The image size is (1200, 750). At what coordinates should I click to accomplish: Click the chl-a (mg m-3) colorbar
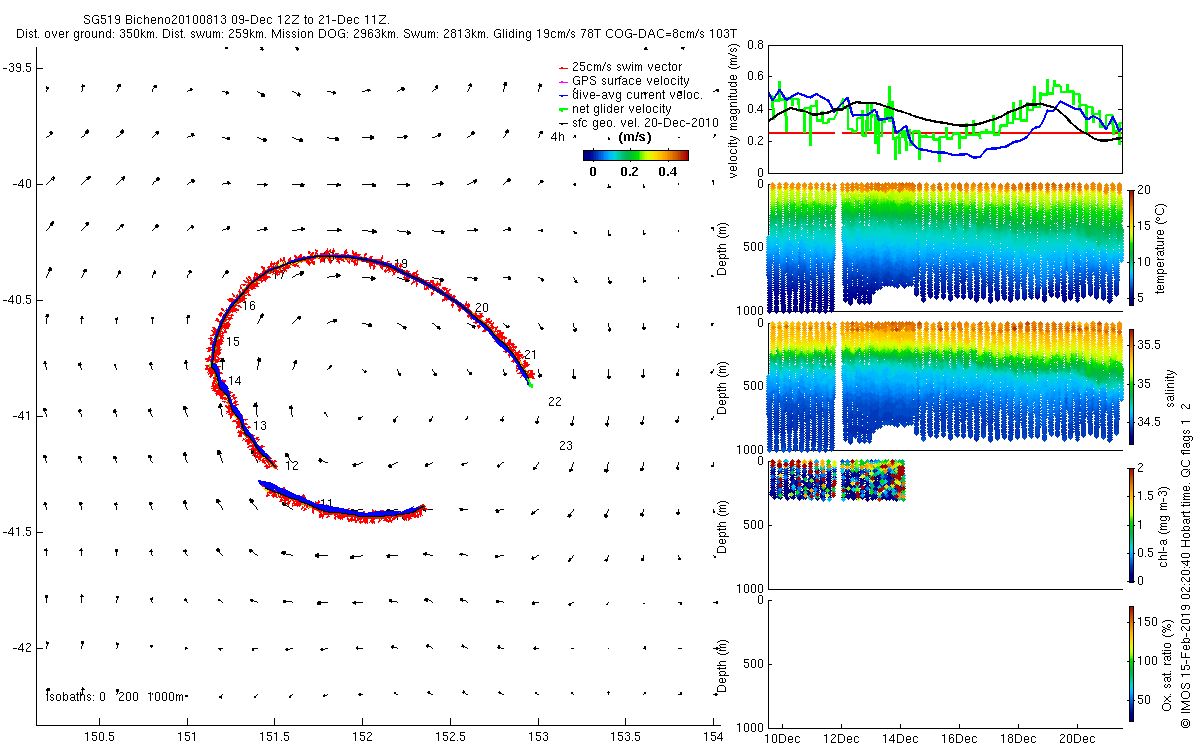point(1131,523)
